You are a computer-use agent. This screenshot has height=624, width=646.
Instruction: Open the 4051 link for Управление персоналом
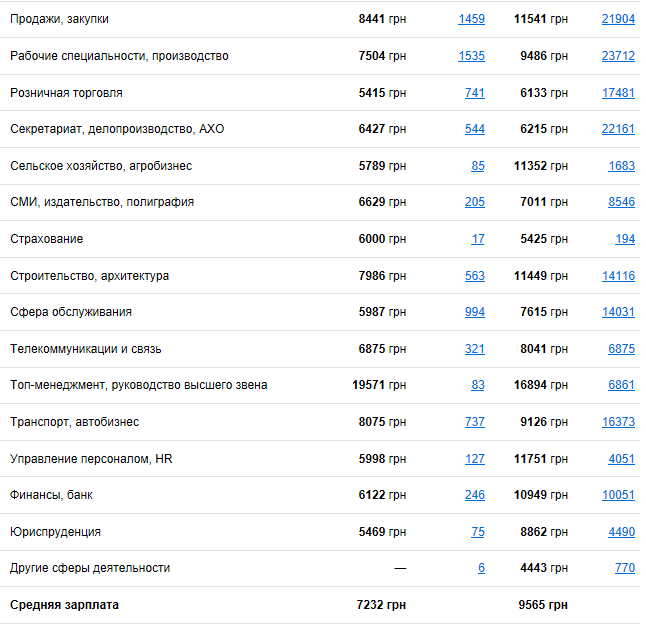pyautogui.click(x=621, y=459)
